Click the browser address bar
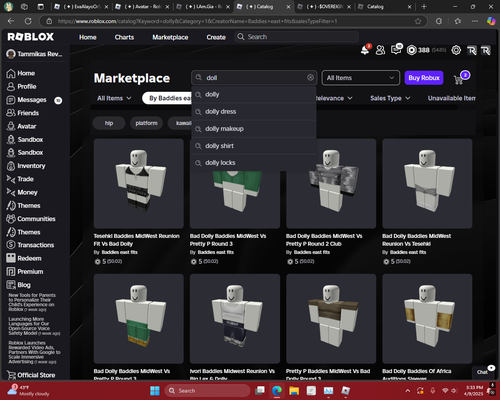500x400 pixels. click(233, 21)
